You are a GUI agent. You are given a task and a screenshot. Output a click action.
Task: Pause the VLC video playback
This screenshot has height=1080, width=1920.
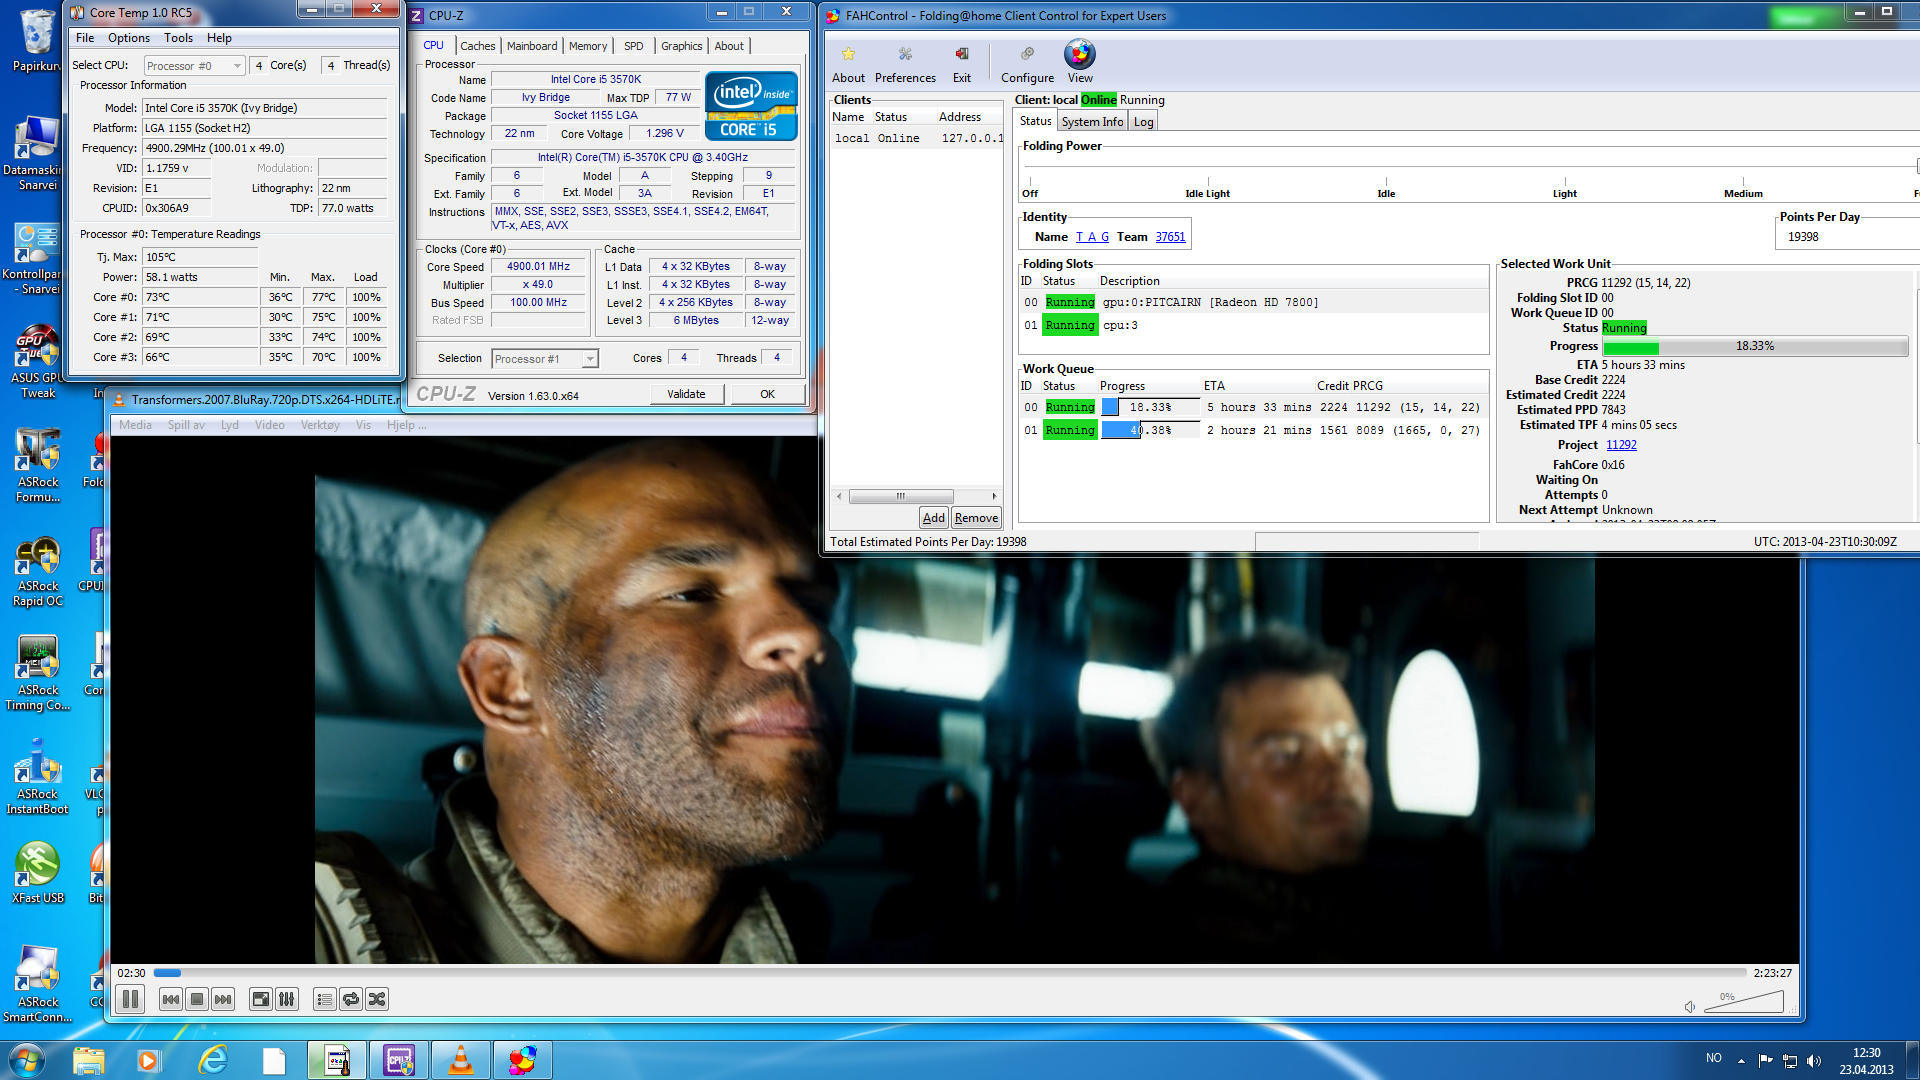(130, 999)
